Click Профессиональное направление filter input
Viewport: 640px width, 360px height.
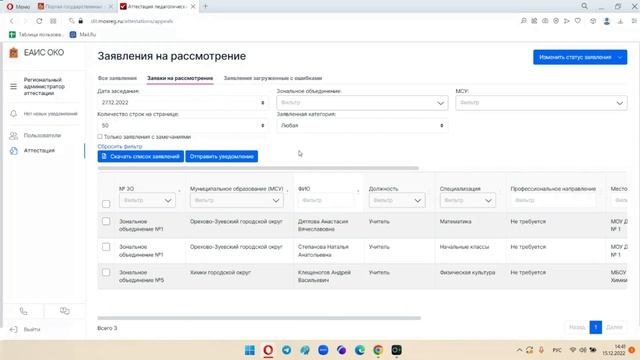click(553, 200)
